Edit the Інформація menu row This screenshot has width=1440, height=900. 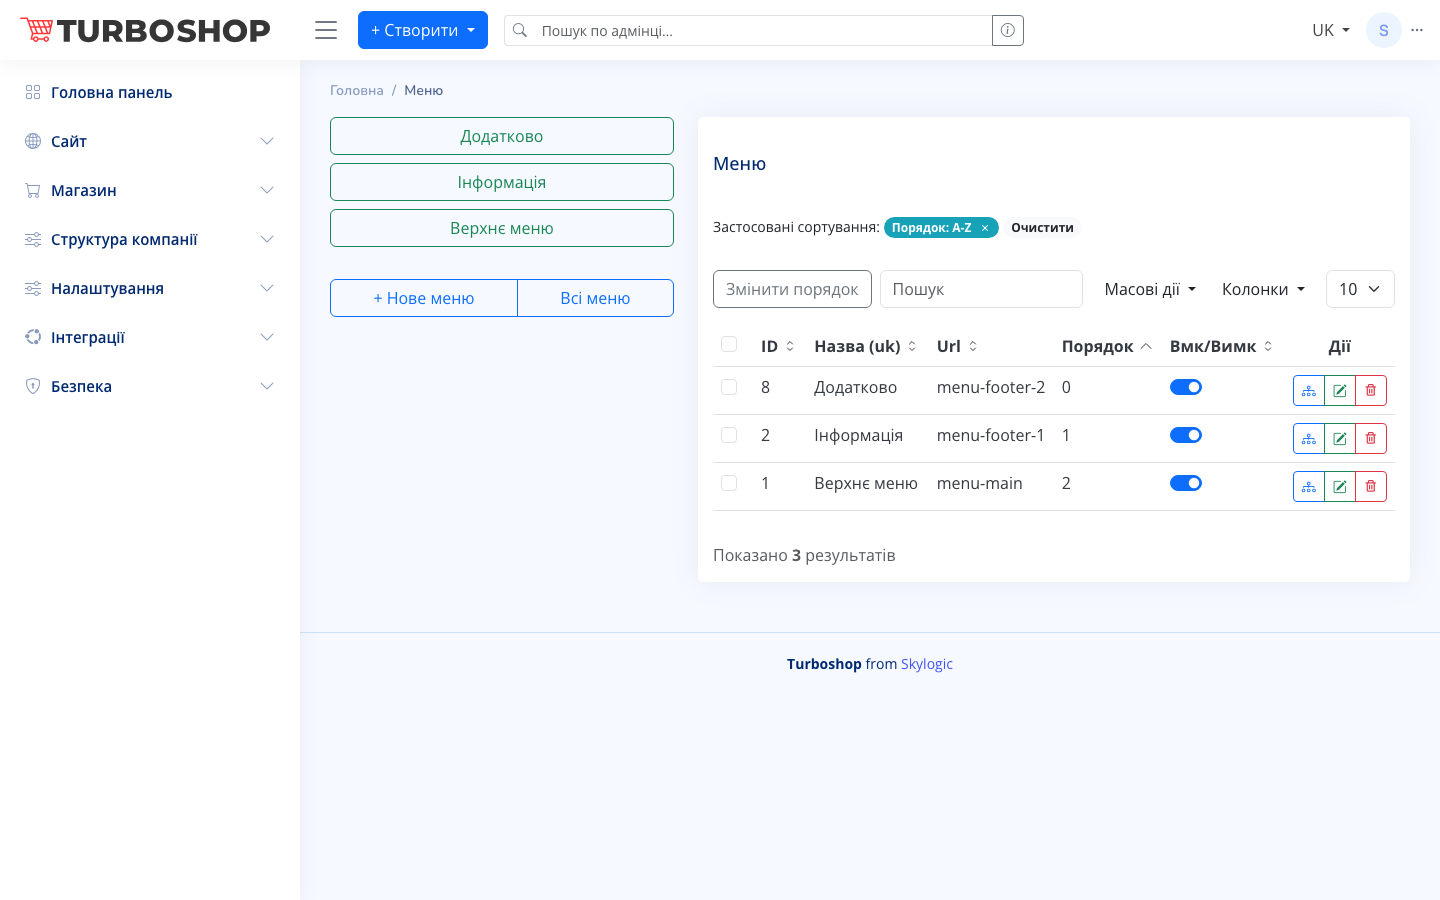click(x=1340, y=438)
